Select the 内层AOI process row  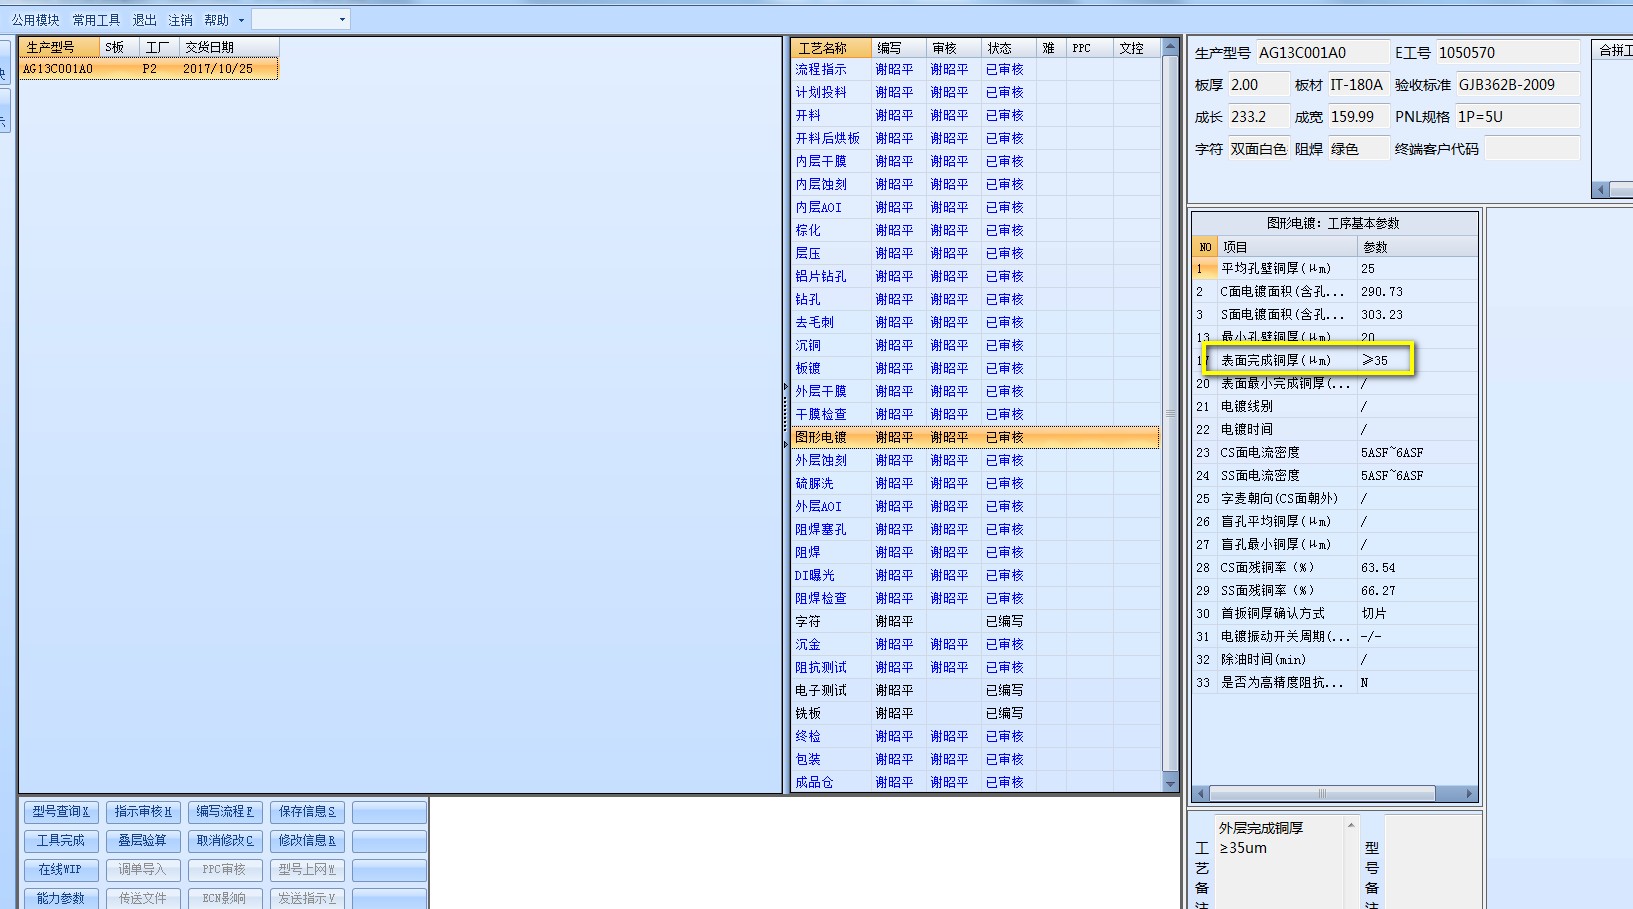pos(975,208)
